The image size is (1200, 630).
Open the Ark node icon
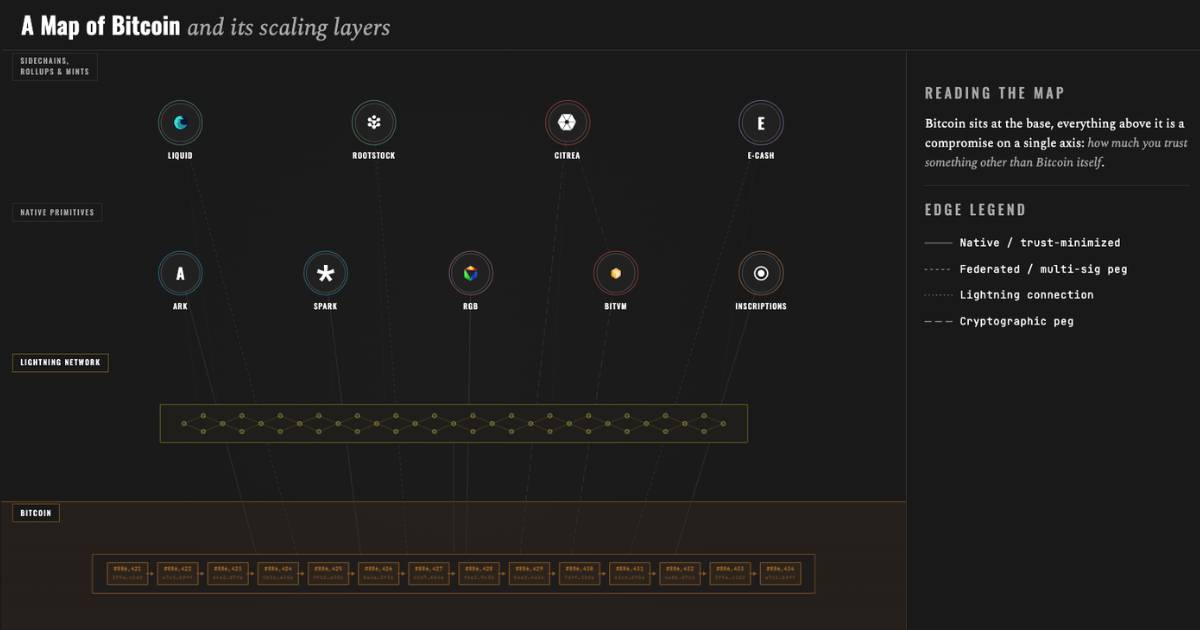click(x=180, y=273)
